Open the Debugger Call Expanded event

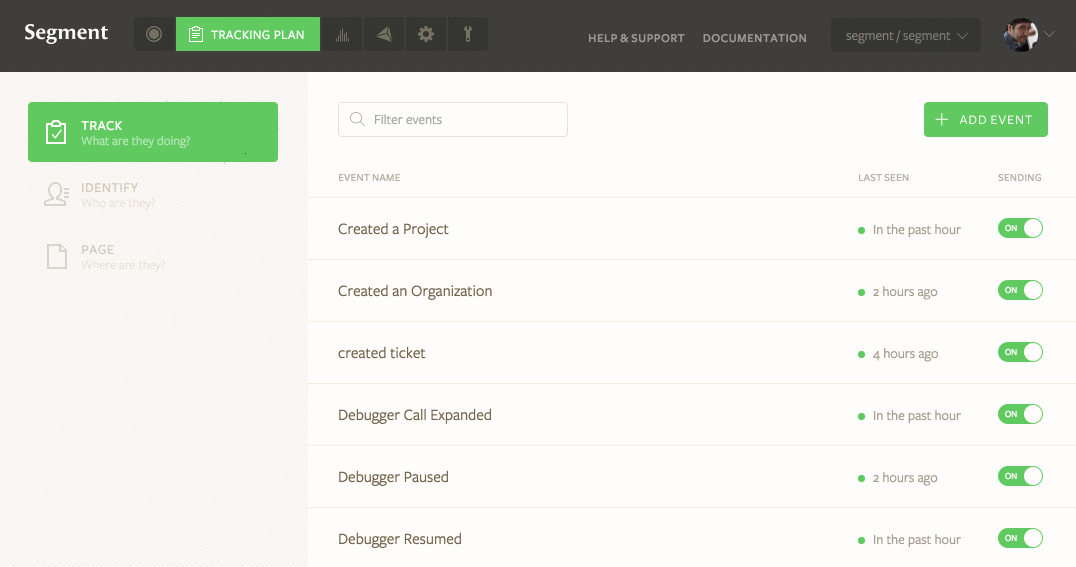coord(414,415)
